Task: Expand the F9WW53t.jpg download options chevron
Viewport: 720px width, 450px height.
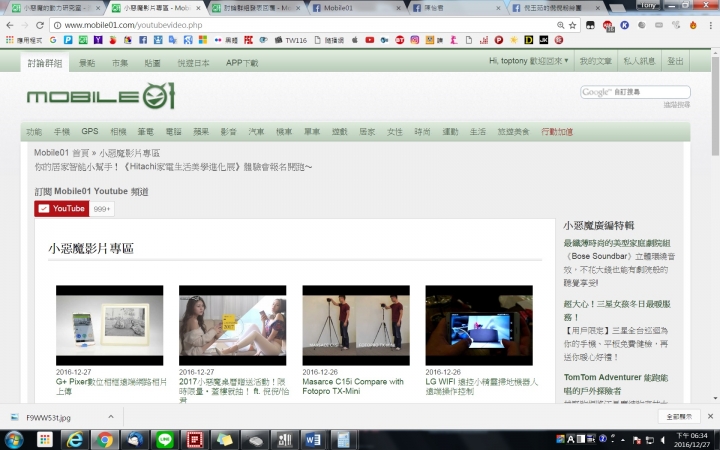Action: pyautogui.click(x=111, y=417)
